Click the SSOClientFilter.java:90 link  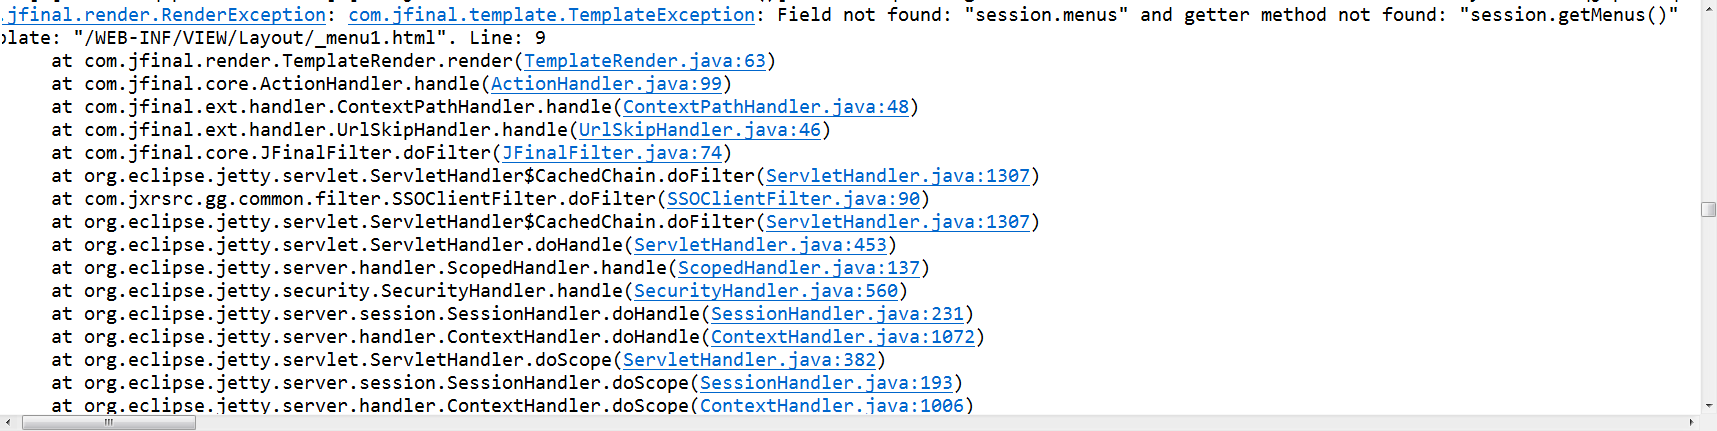(794, 199)
